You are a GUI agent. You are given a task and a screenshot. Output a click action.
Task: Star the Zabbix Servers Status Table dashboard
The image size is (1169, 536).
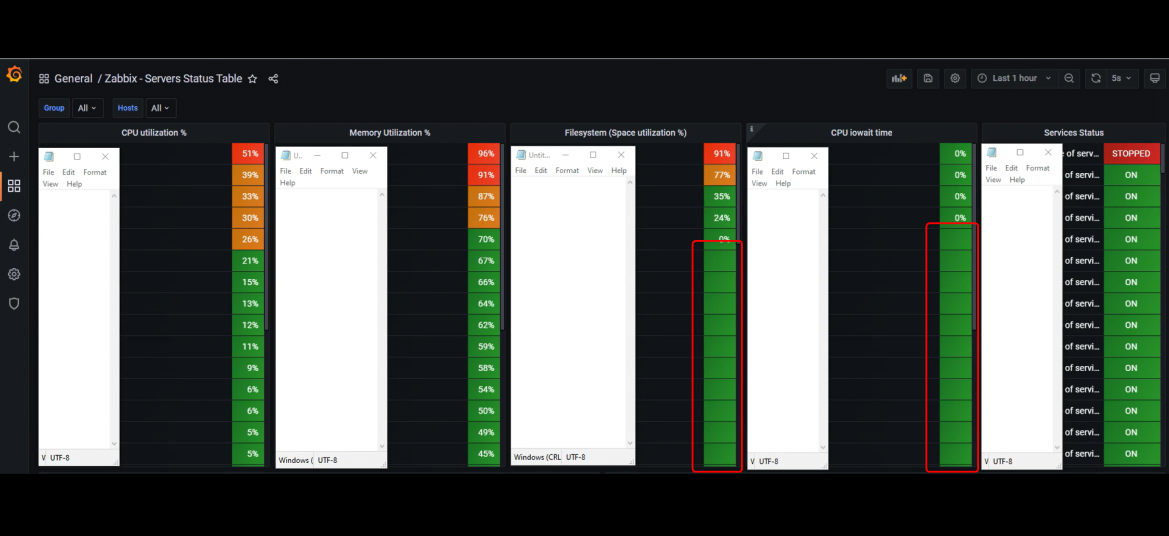tap(253, 78)
